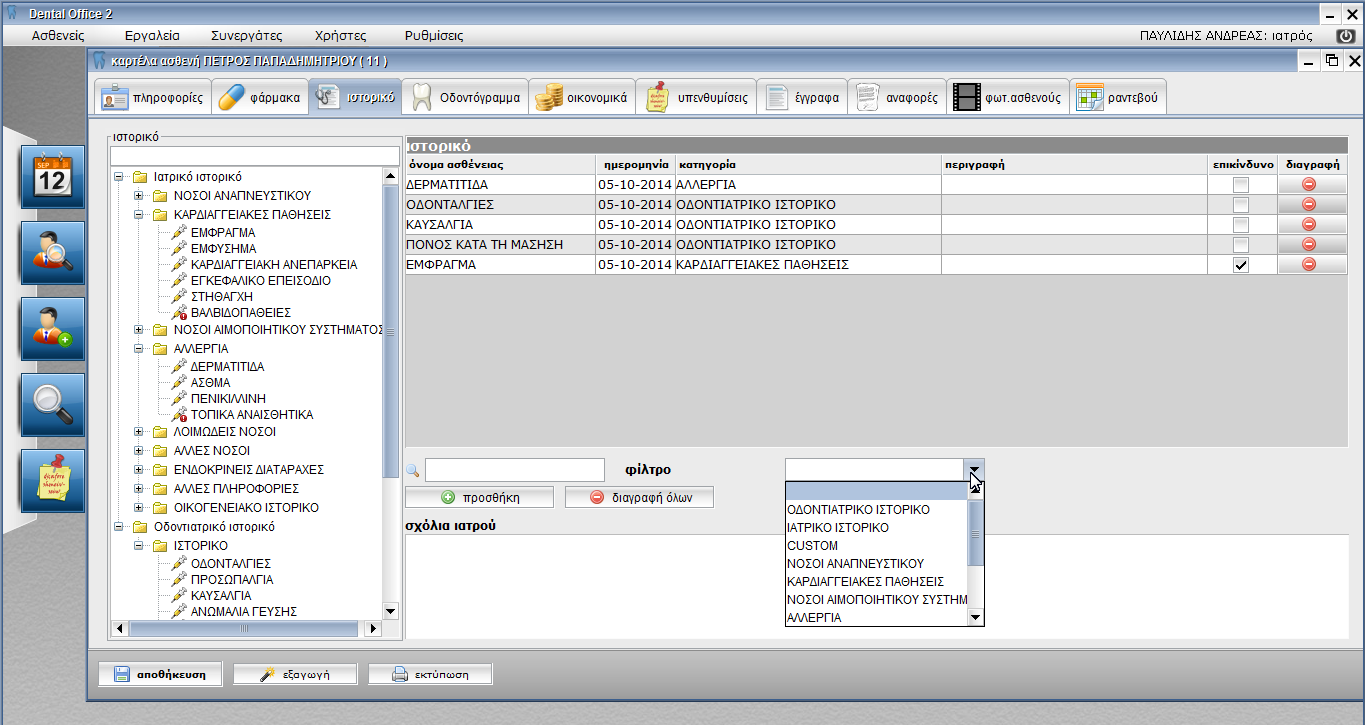
Task: Collapse the Ιατρικό ιστορικό tree node
Action: coord(119,177)
